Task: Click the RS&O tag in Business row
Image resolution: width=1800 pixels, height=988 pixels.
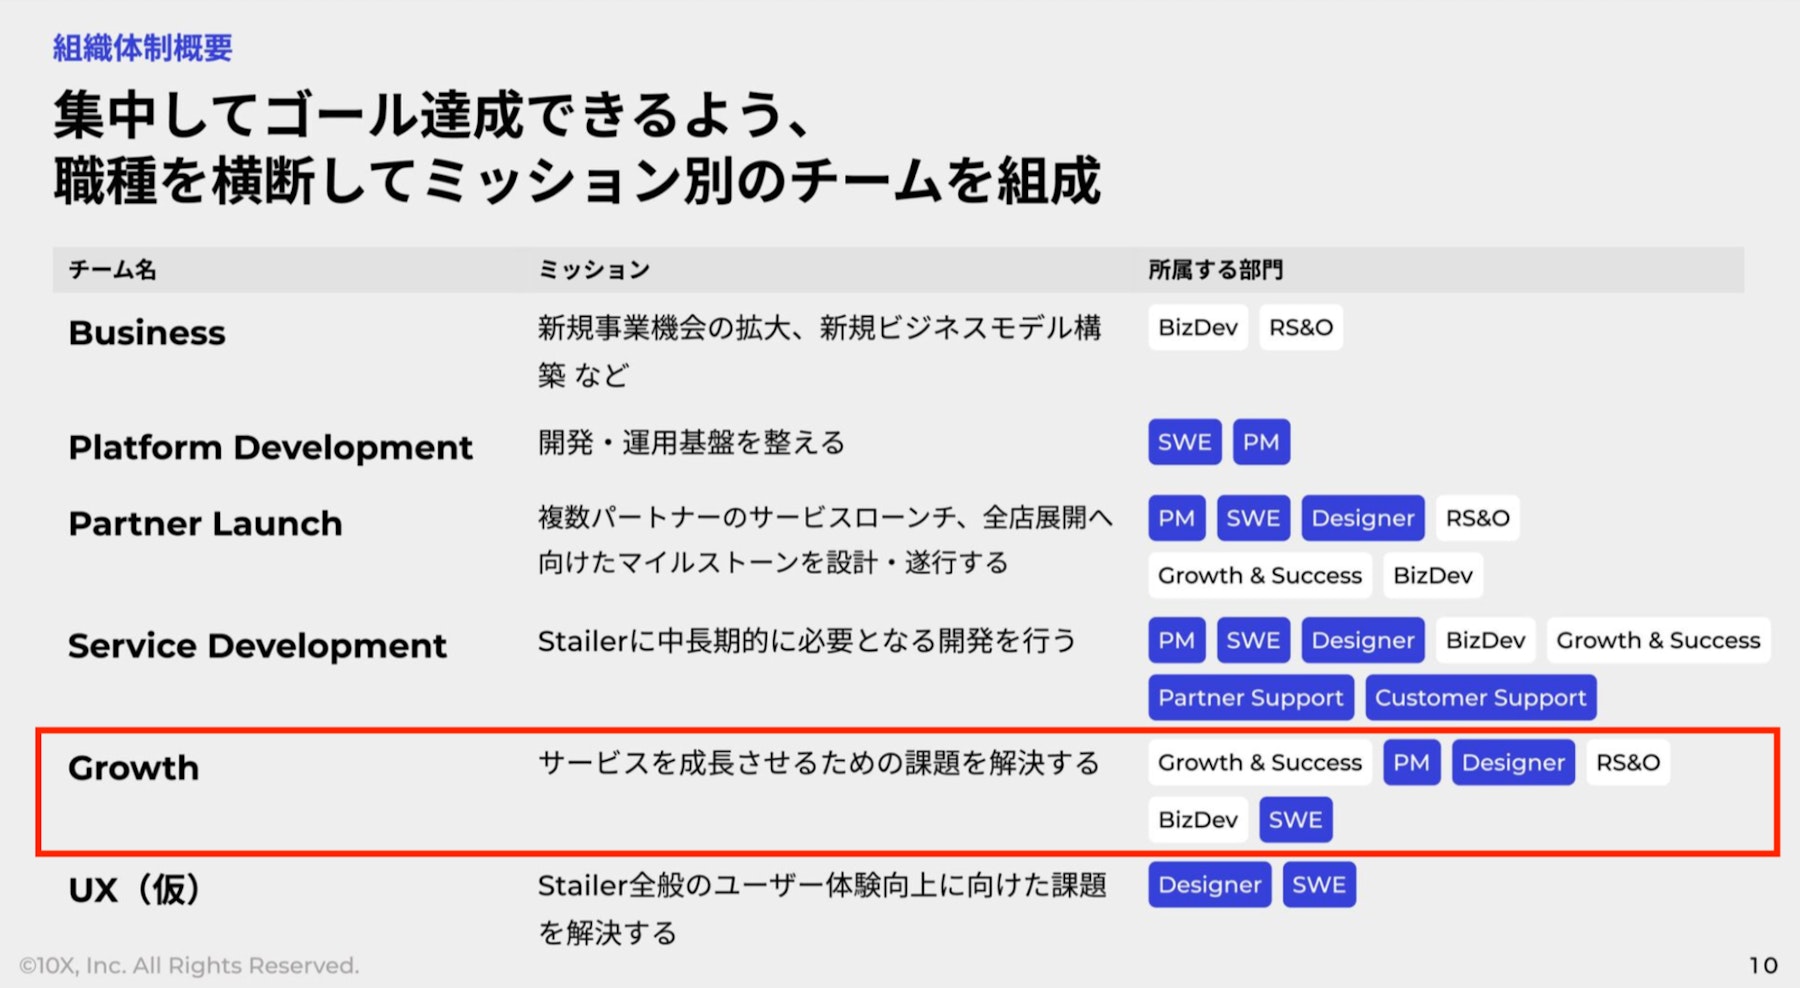Action: tap(1301, 327)
